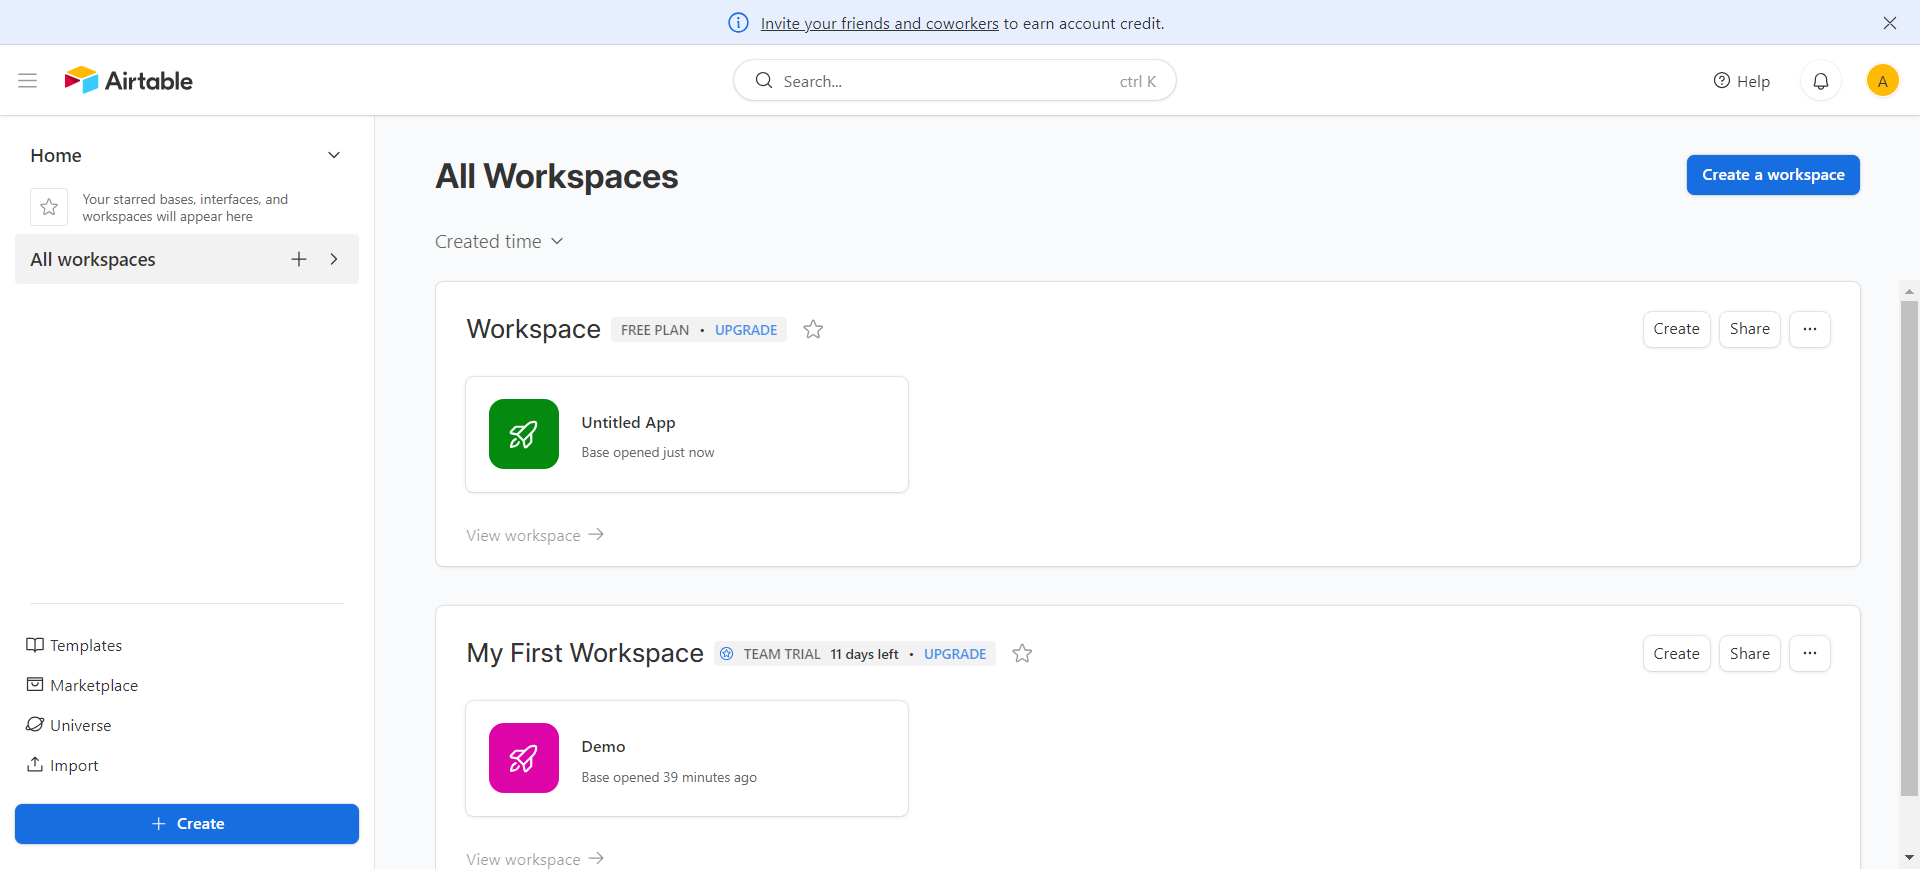Click View workspace link under Untitled App
Viewport: 1920px width, 869px height.
pyautogui.click(x=535, y=535)
